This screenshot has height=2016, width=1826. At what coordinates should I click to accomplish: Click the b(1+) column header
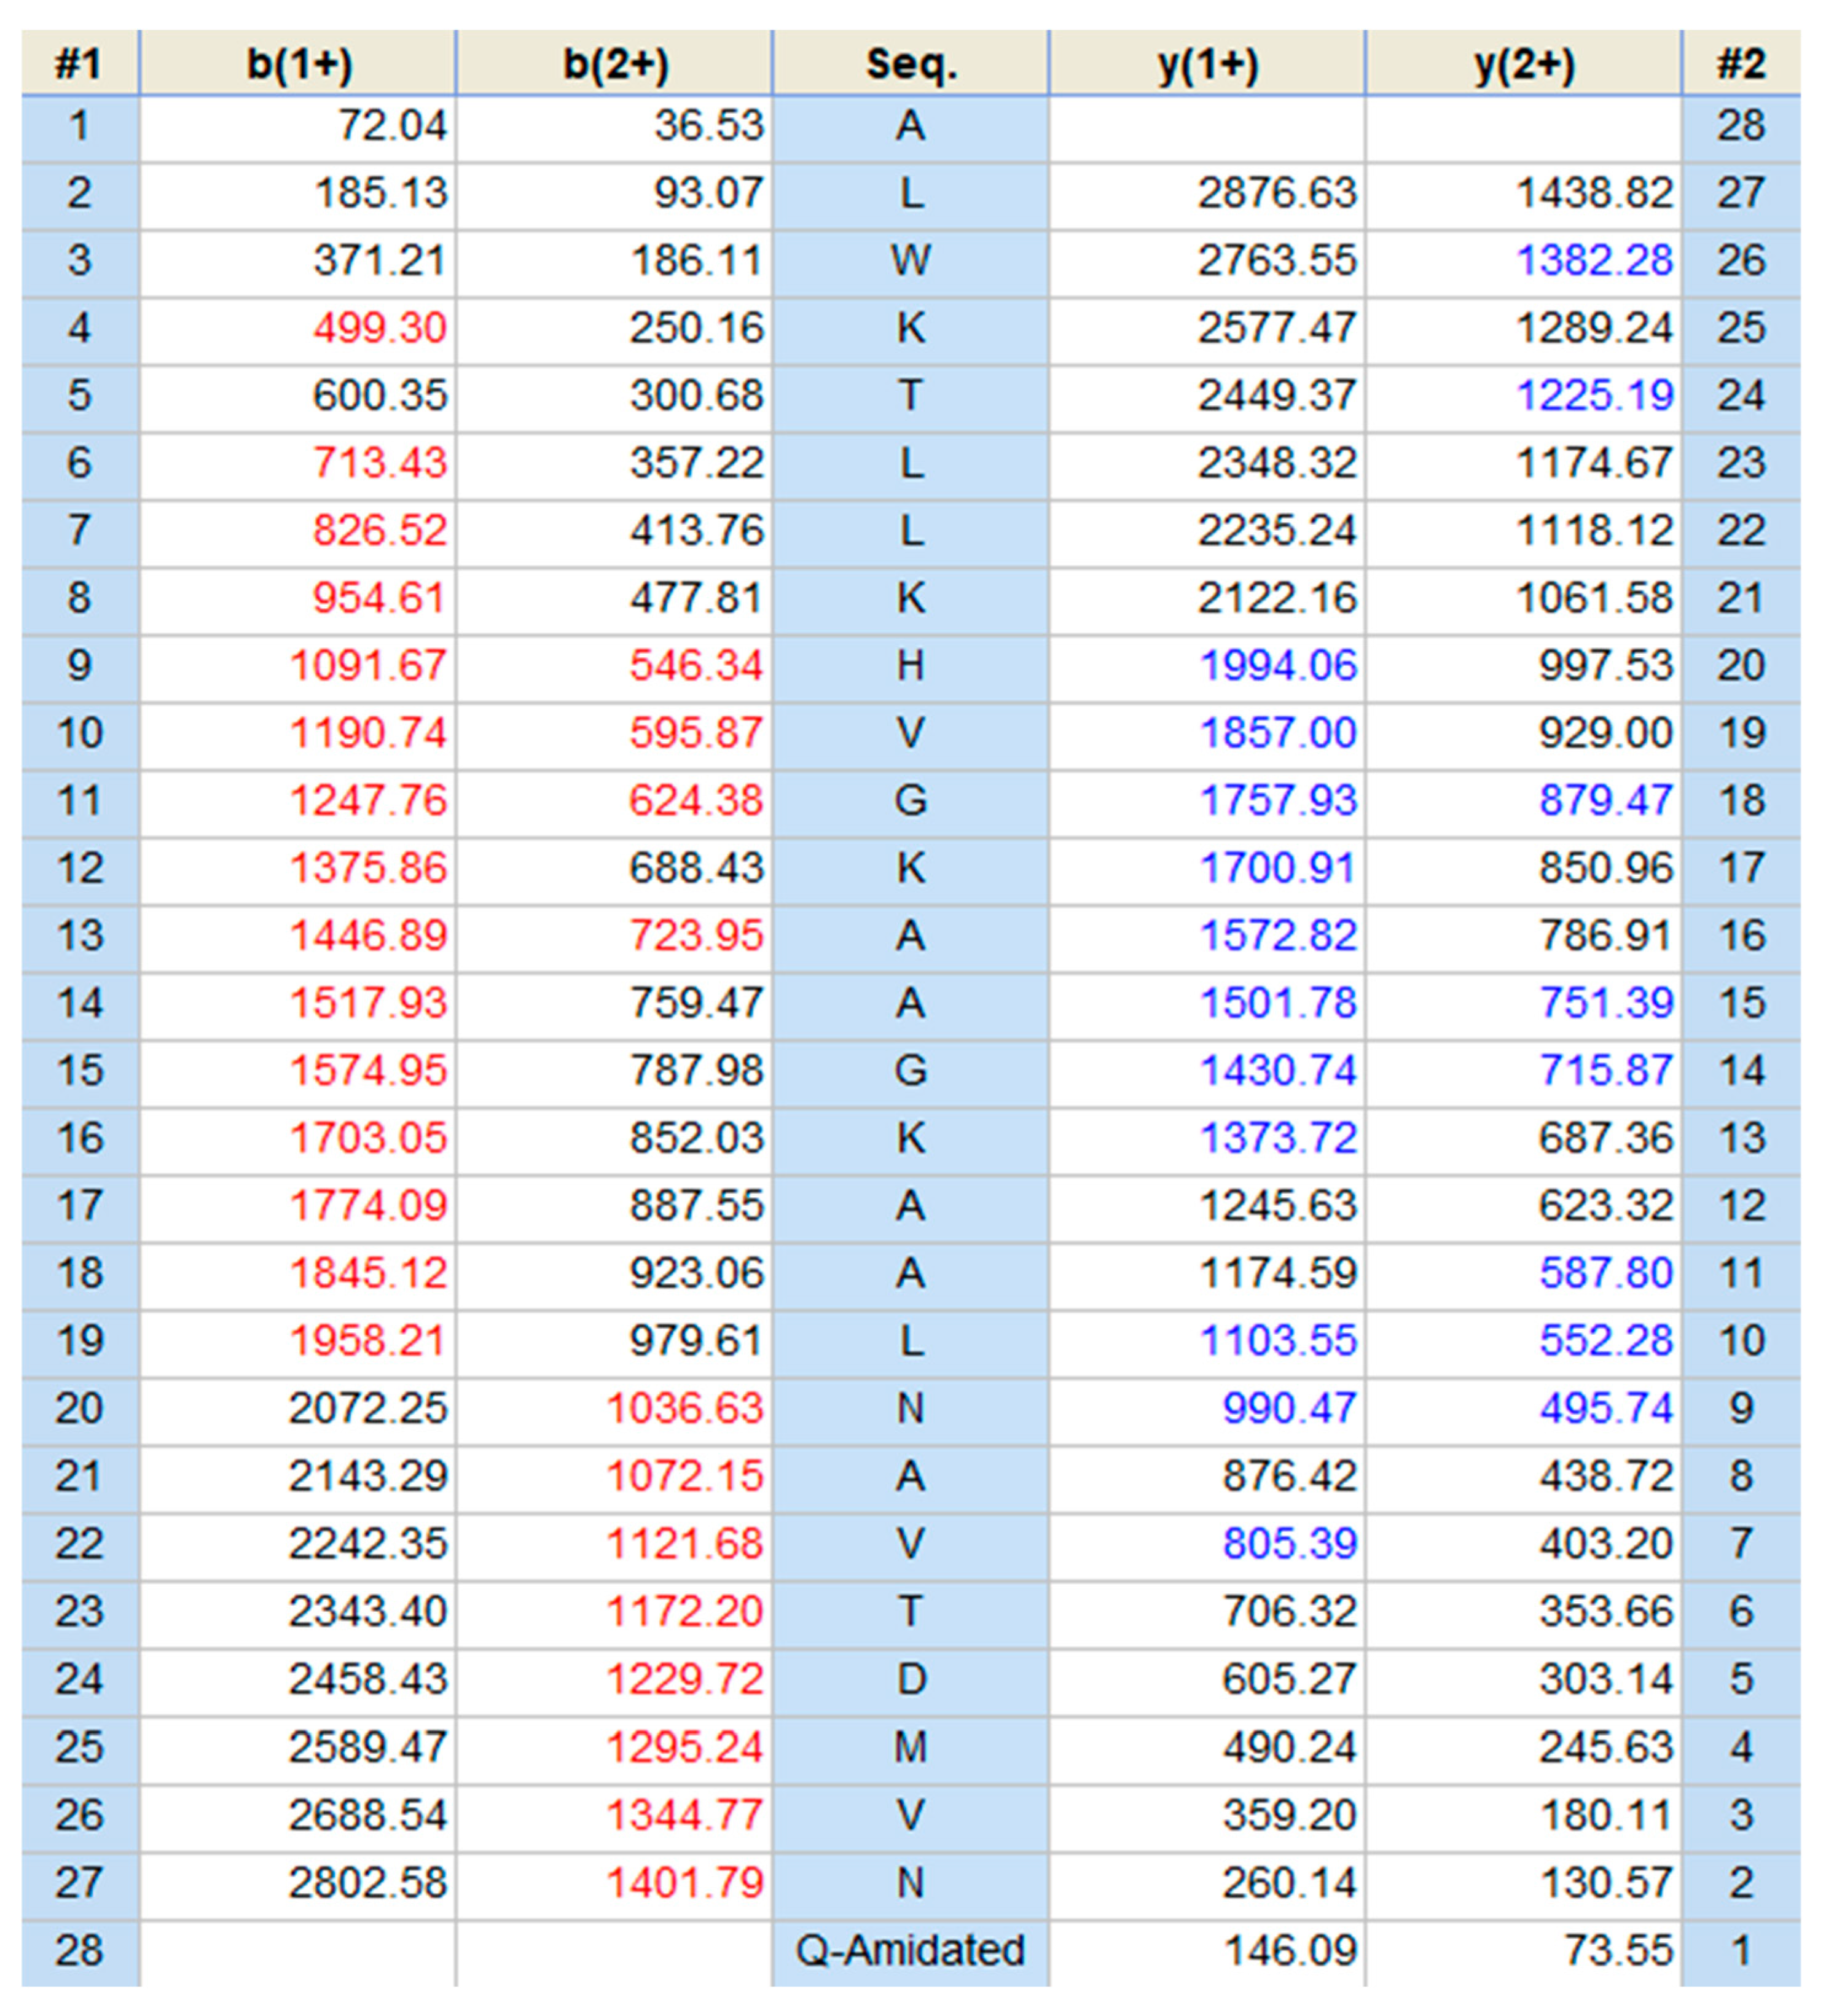tap(298, 63)
